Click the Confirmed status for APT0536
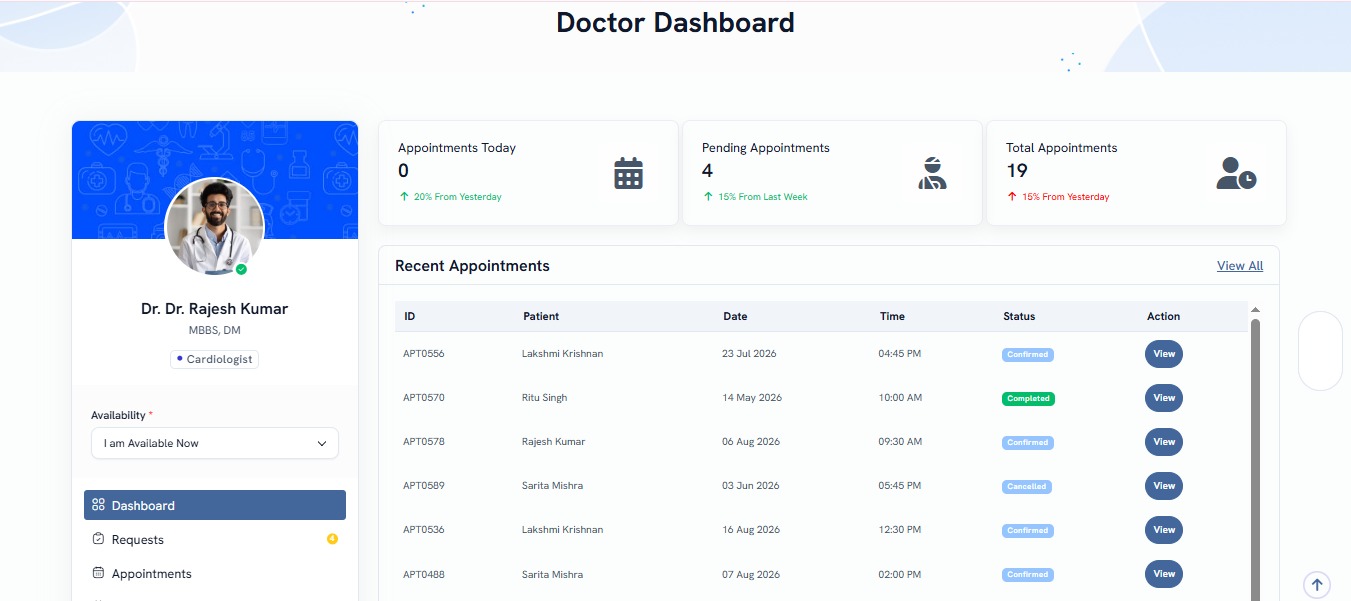Image resolution: width=1351 pixels, height=601 pixels. click(1028, 531)
